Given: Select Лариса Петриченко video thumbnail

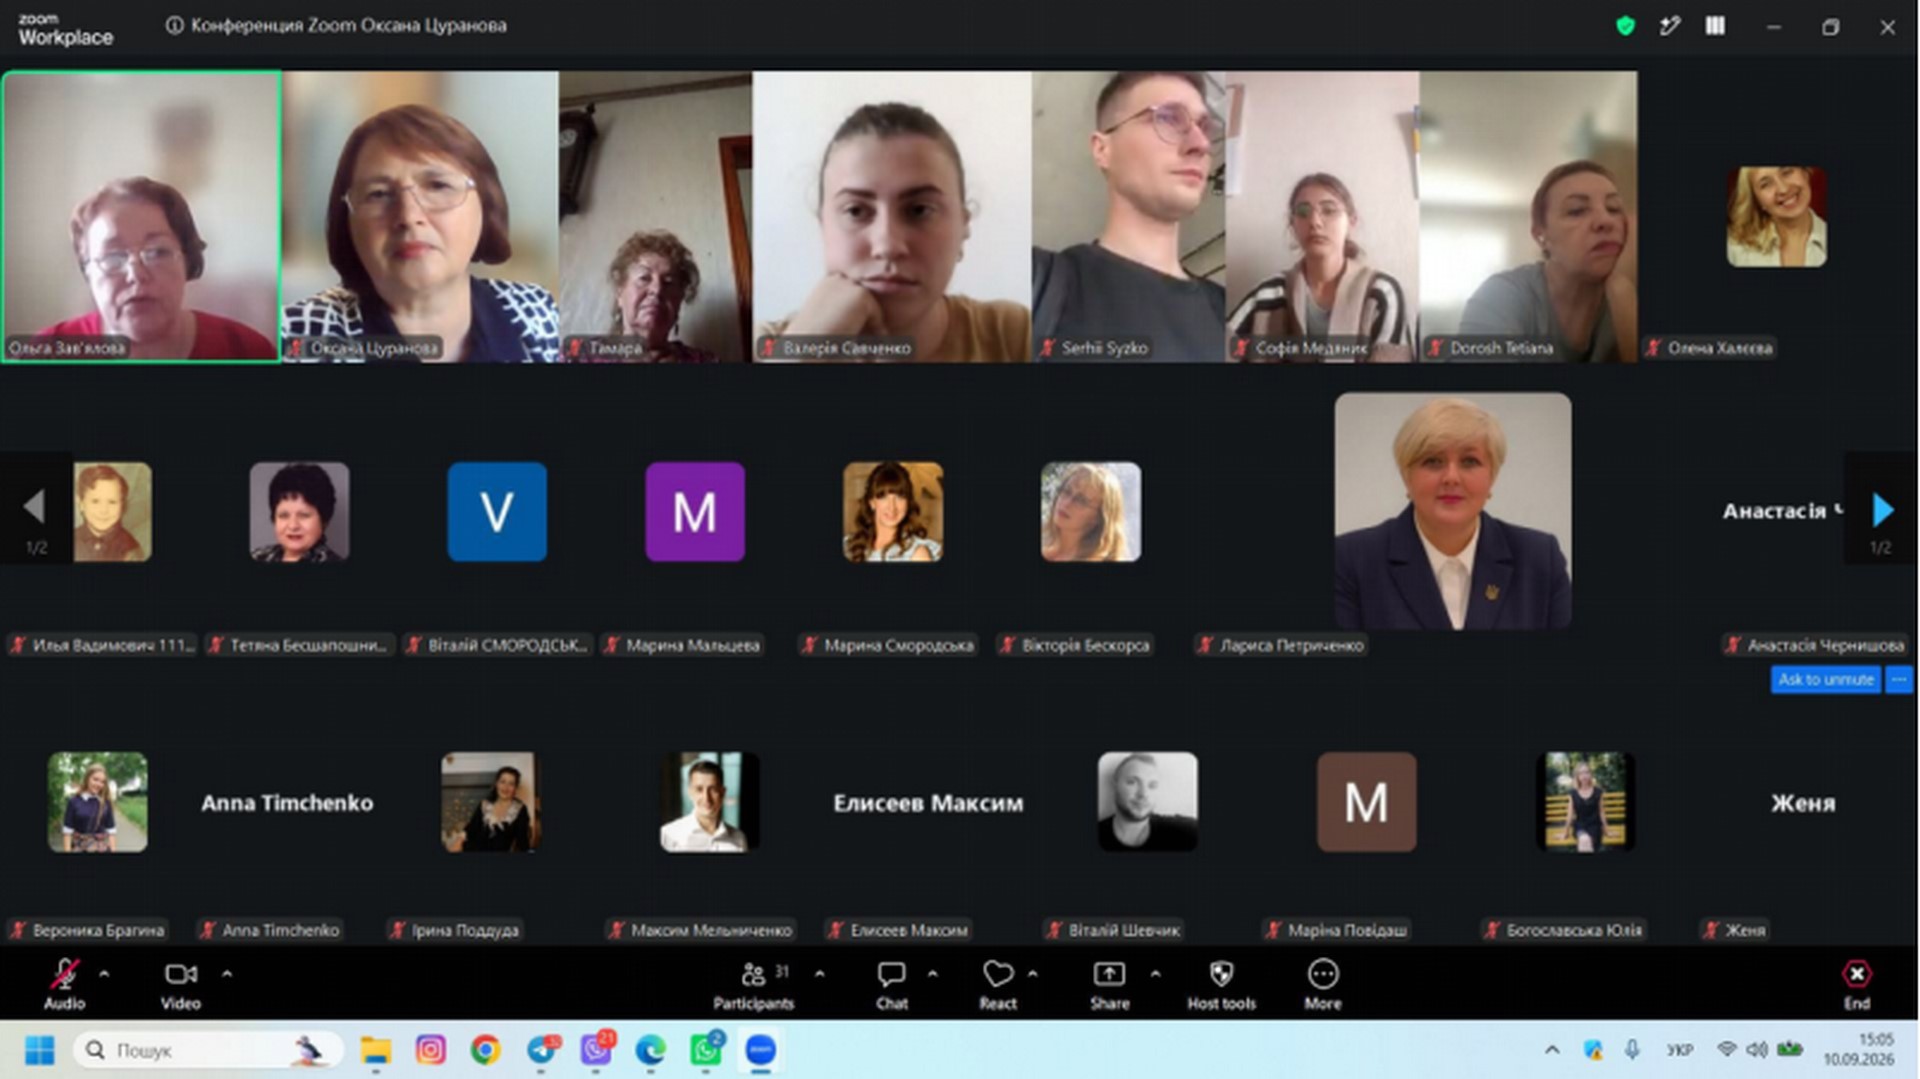Looking at the screenshot, I should [x=1452, y=510].
